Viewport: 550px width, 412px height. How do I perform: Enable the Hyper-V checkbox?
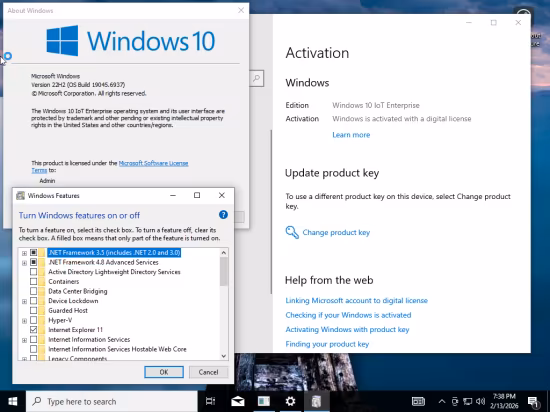click(33, 320)
